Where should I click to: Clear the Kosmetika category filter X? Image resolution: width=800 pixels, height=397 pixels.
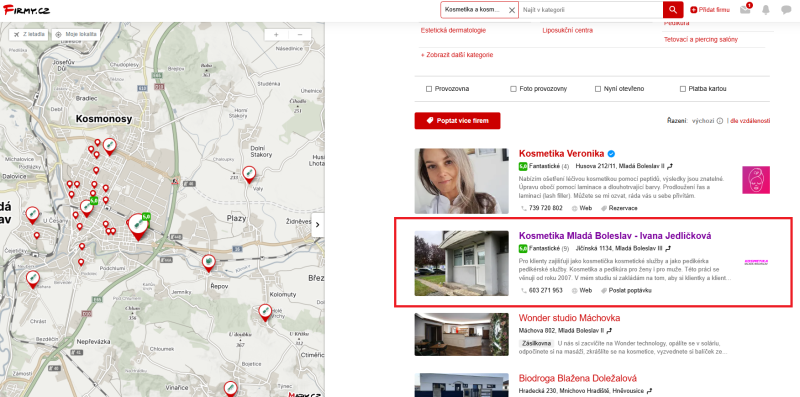(512, 10)
